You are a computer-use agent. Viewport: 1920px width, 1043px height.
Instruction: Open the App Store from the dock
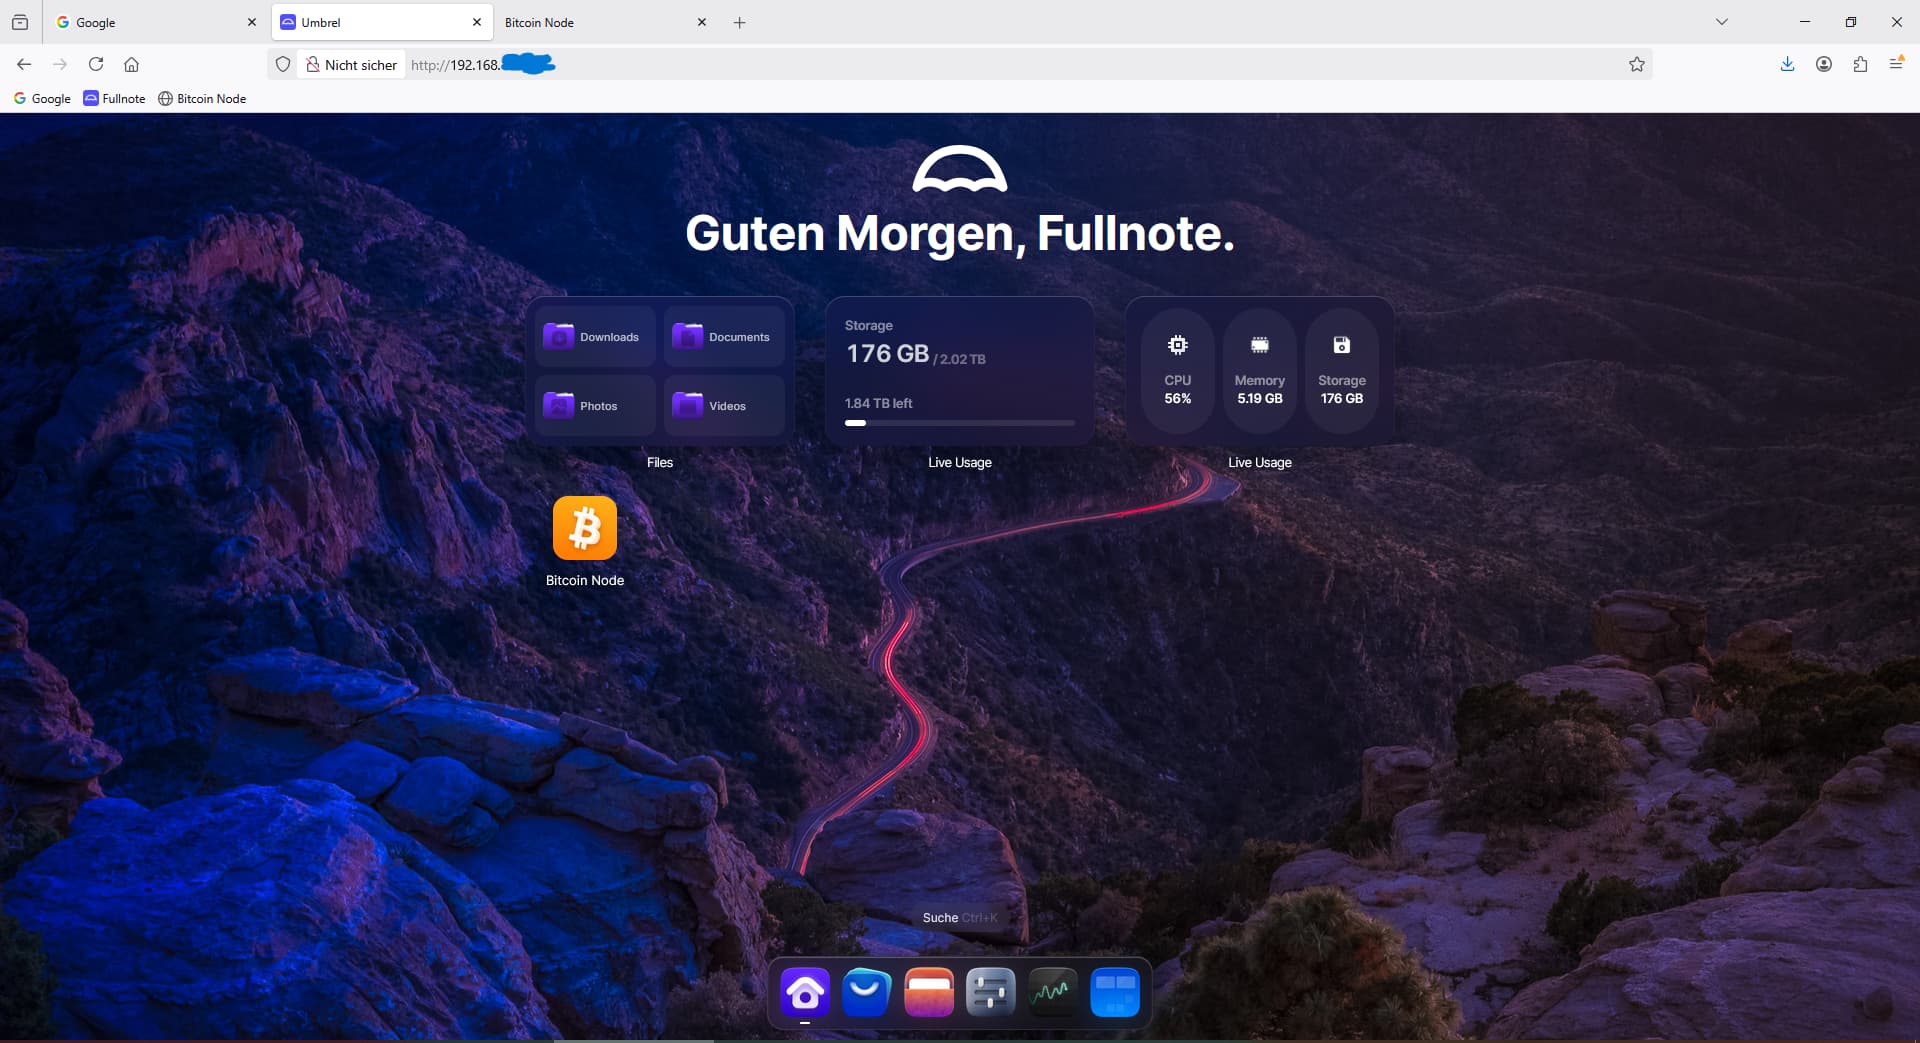tap(866, 993)
